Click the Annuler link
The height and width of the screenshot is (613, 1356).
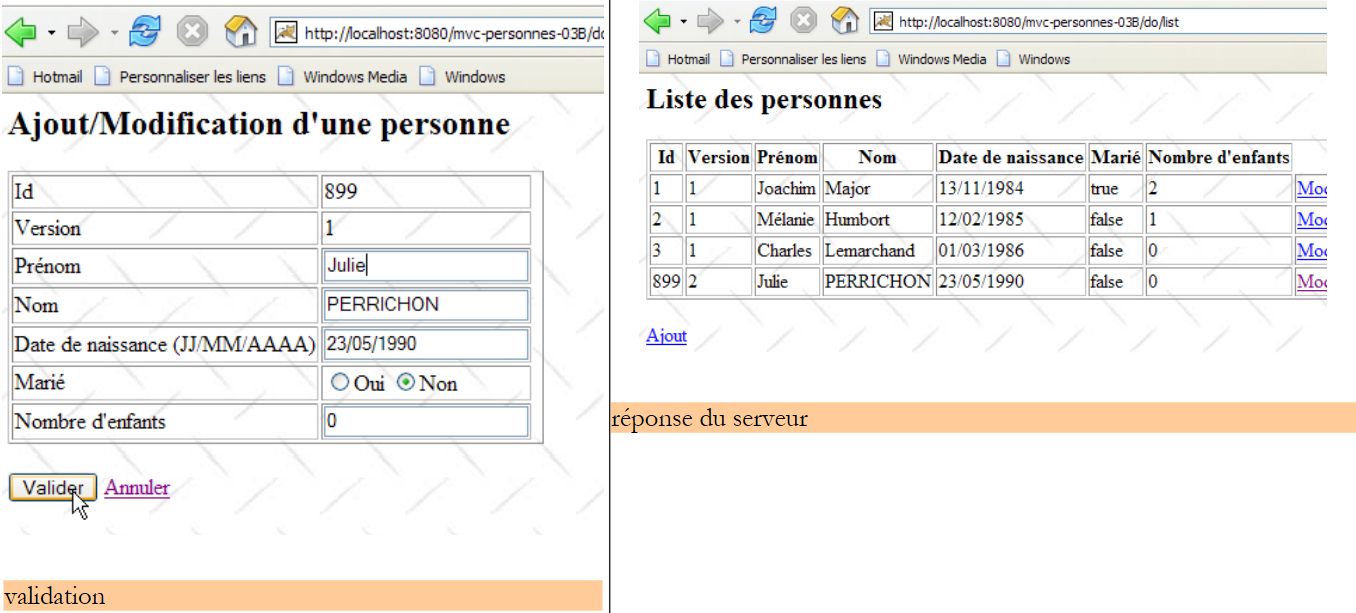click(x=137, y=488)
